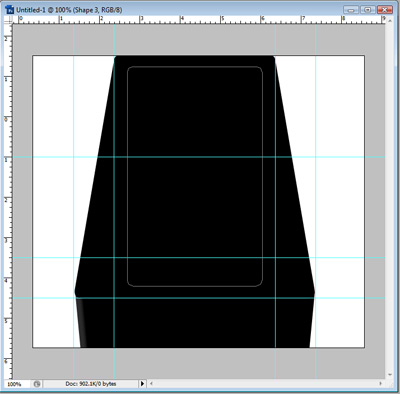Click inside the rounded rectangle outline on canvas
Screen dimensions: 400x394
click(195, 176)
